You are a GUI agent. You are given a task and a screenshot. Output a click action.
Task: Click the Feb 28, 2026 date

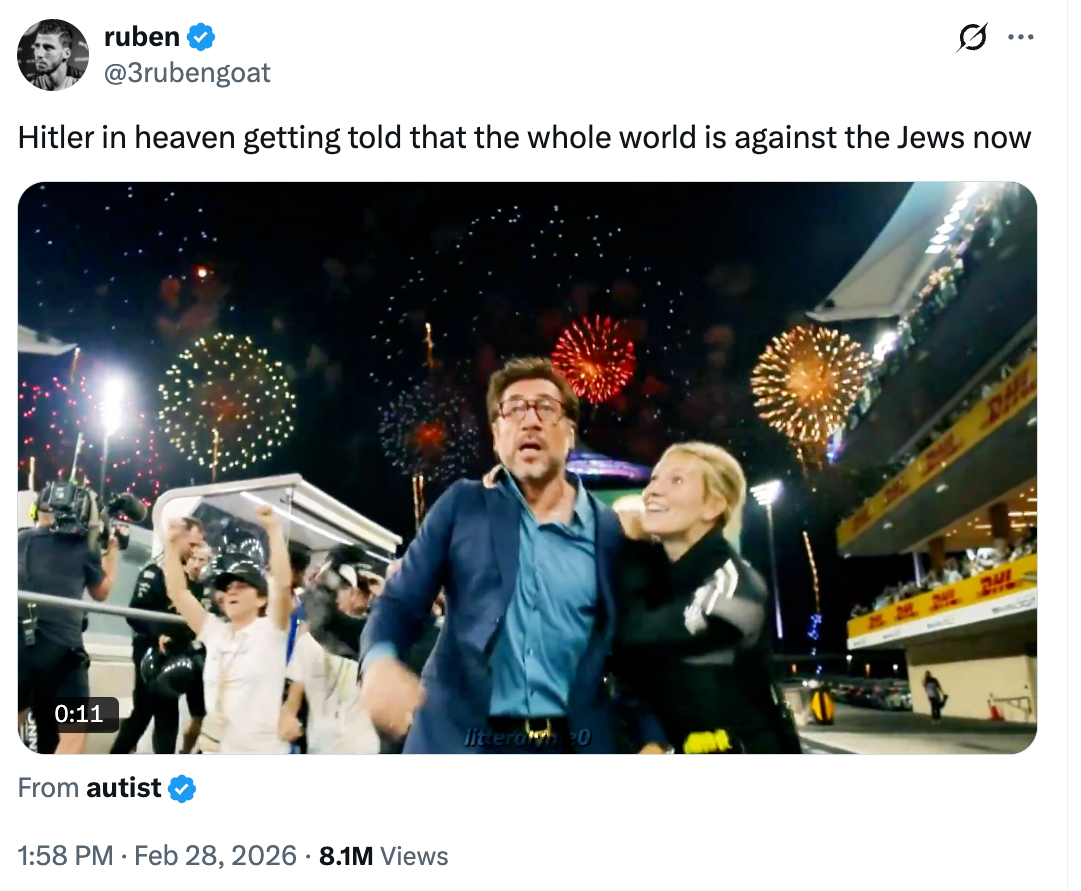(215, 856)
